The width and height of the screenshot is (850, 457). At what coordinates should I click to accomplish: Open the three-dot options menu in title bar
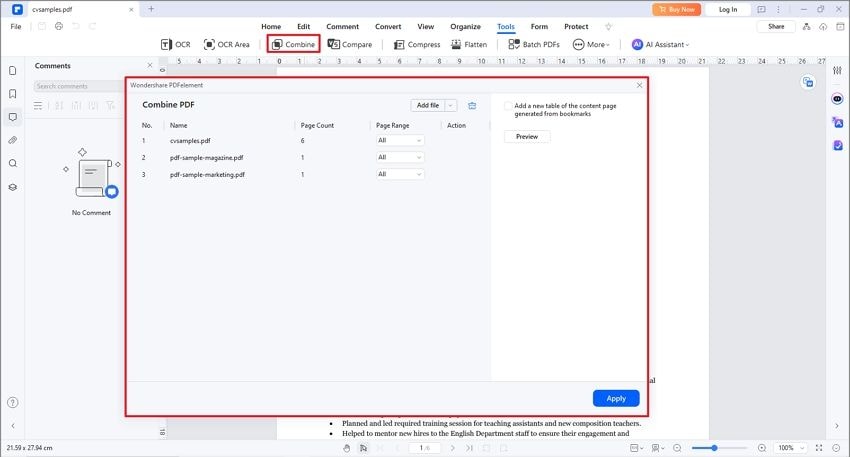pyautogui.click(x=778, y=9)
